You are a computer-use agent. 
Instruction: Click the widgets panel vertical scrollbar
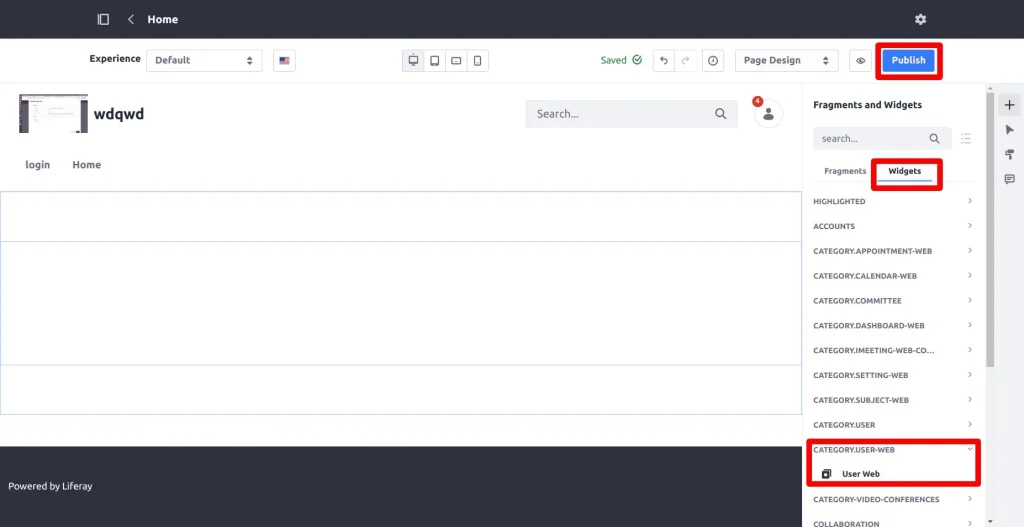click(x=990, y=229)
